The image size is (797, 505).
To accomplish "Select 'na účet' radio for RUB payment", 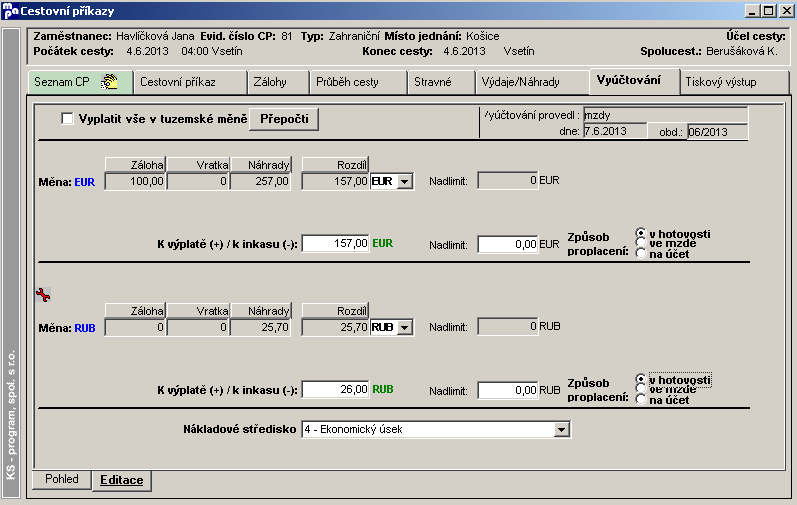I will click(640, 399).
